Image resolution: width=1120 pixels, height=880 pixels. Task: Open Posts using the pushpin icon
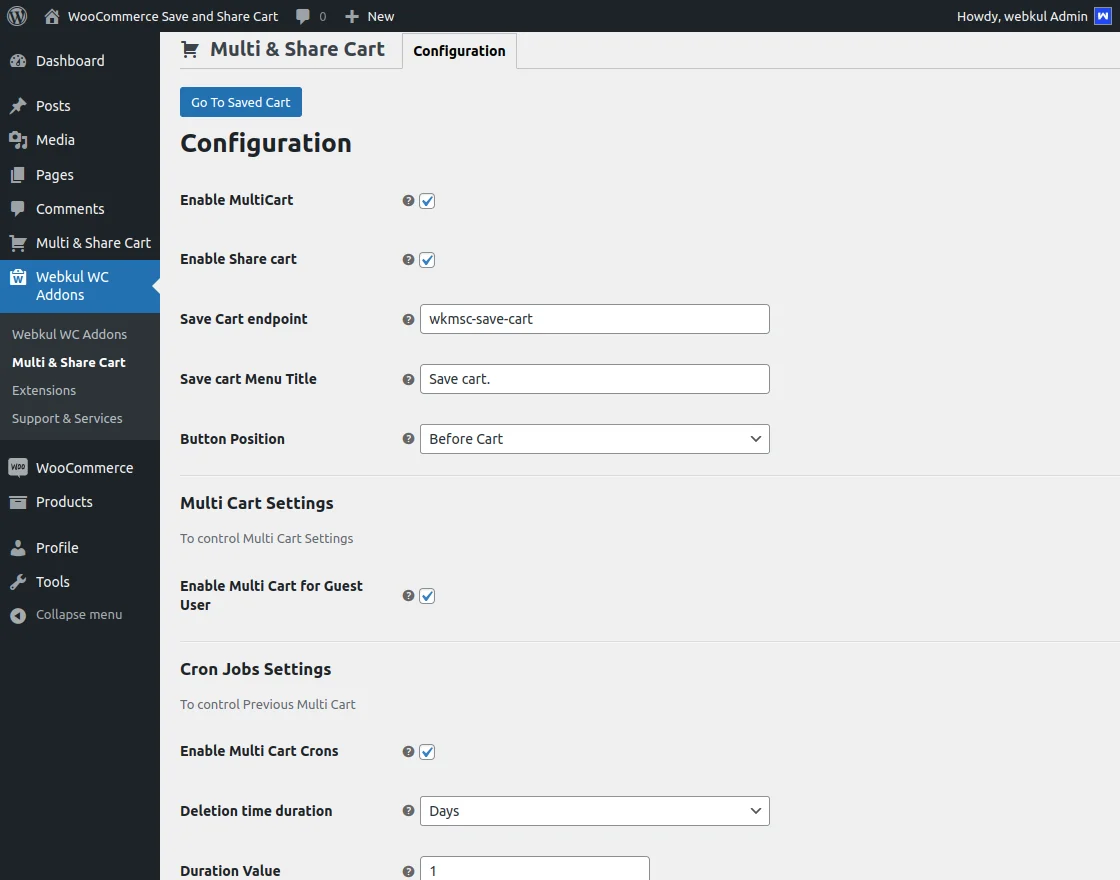coord(18,105)
